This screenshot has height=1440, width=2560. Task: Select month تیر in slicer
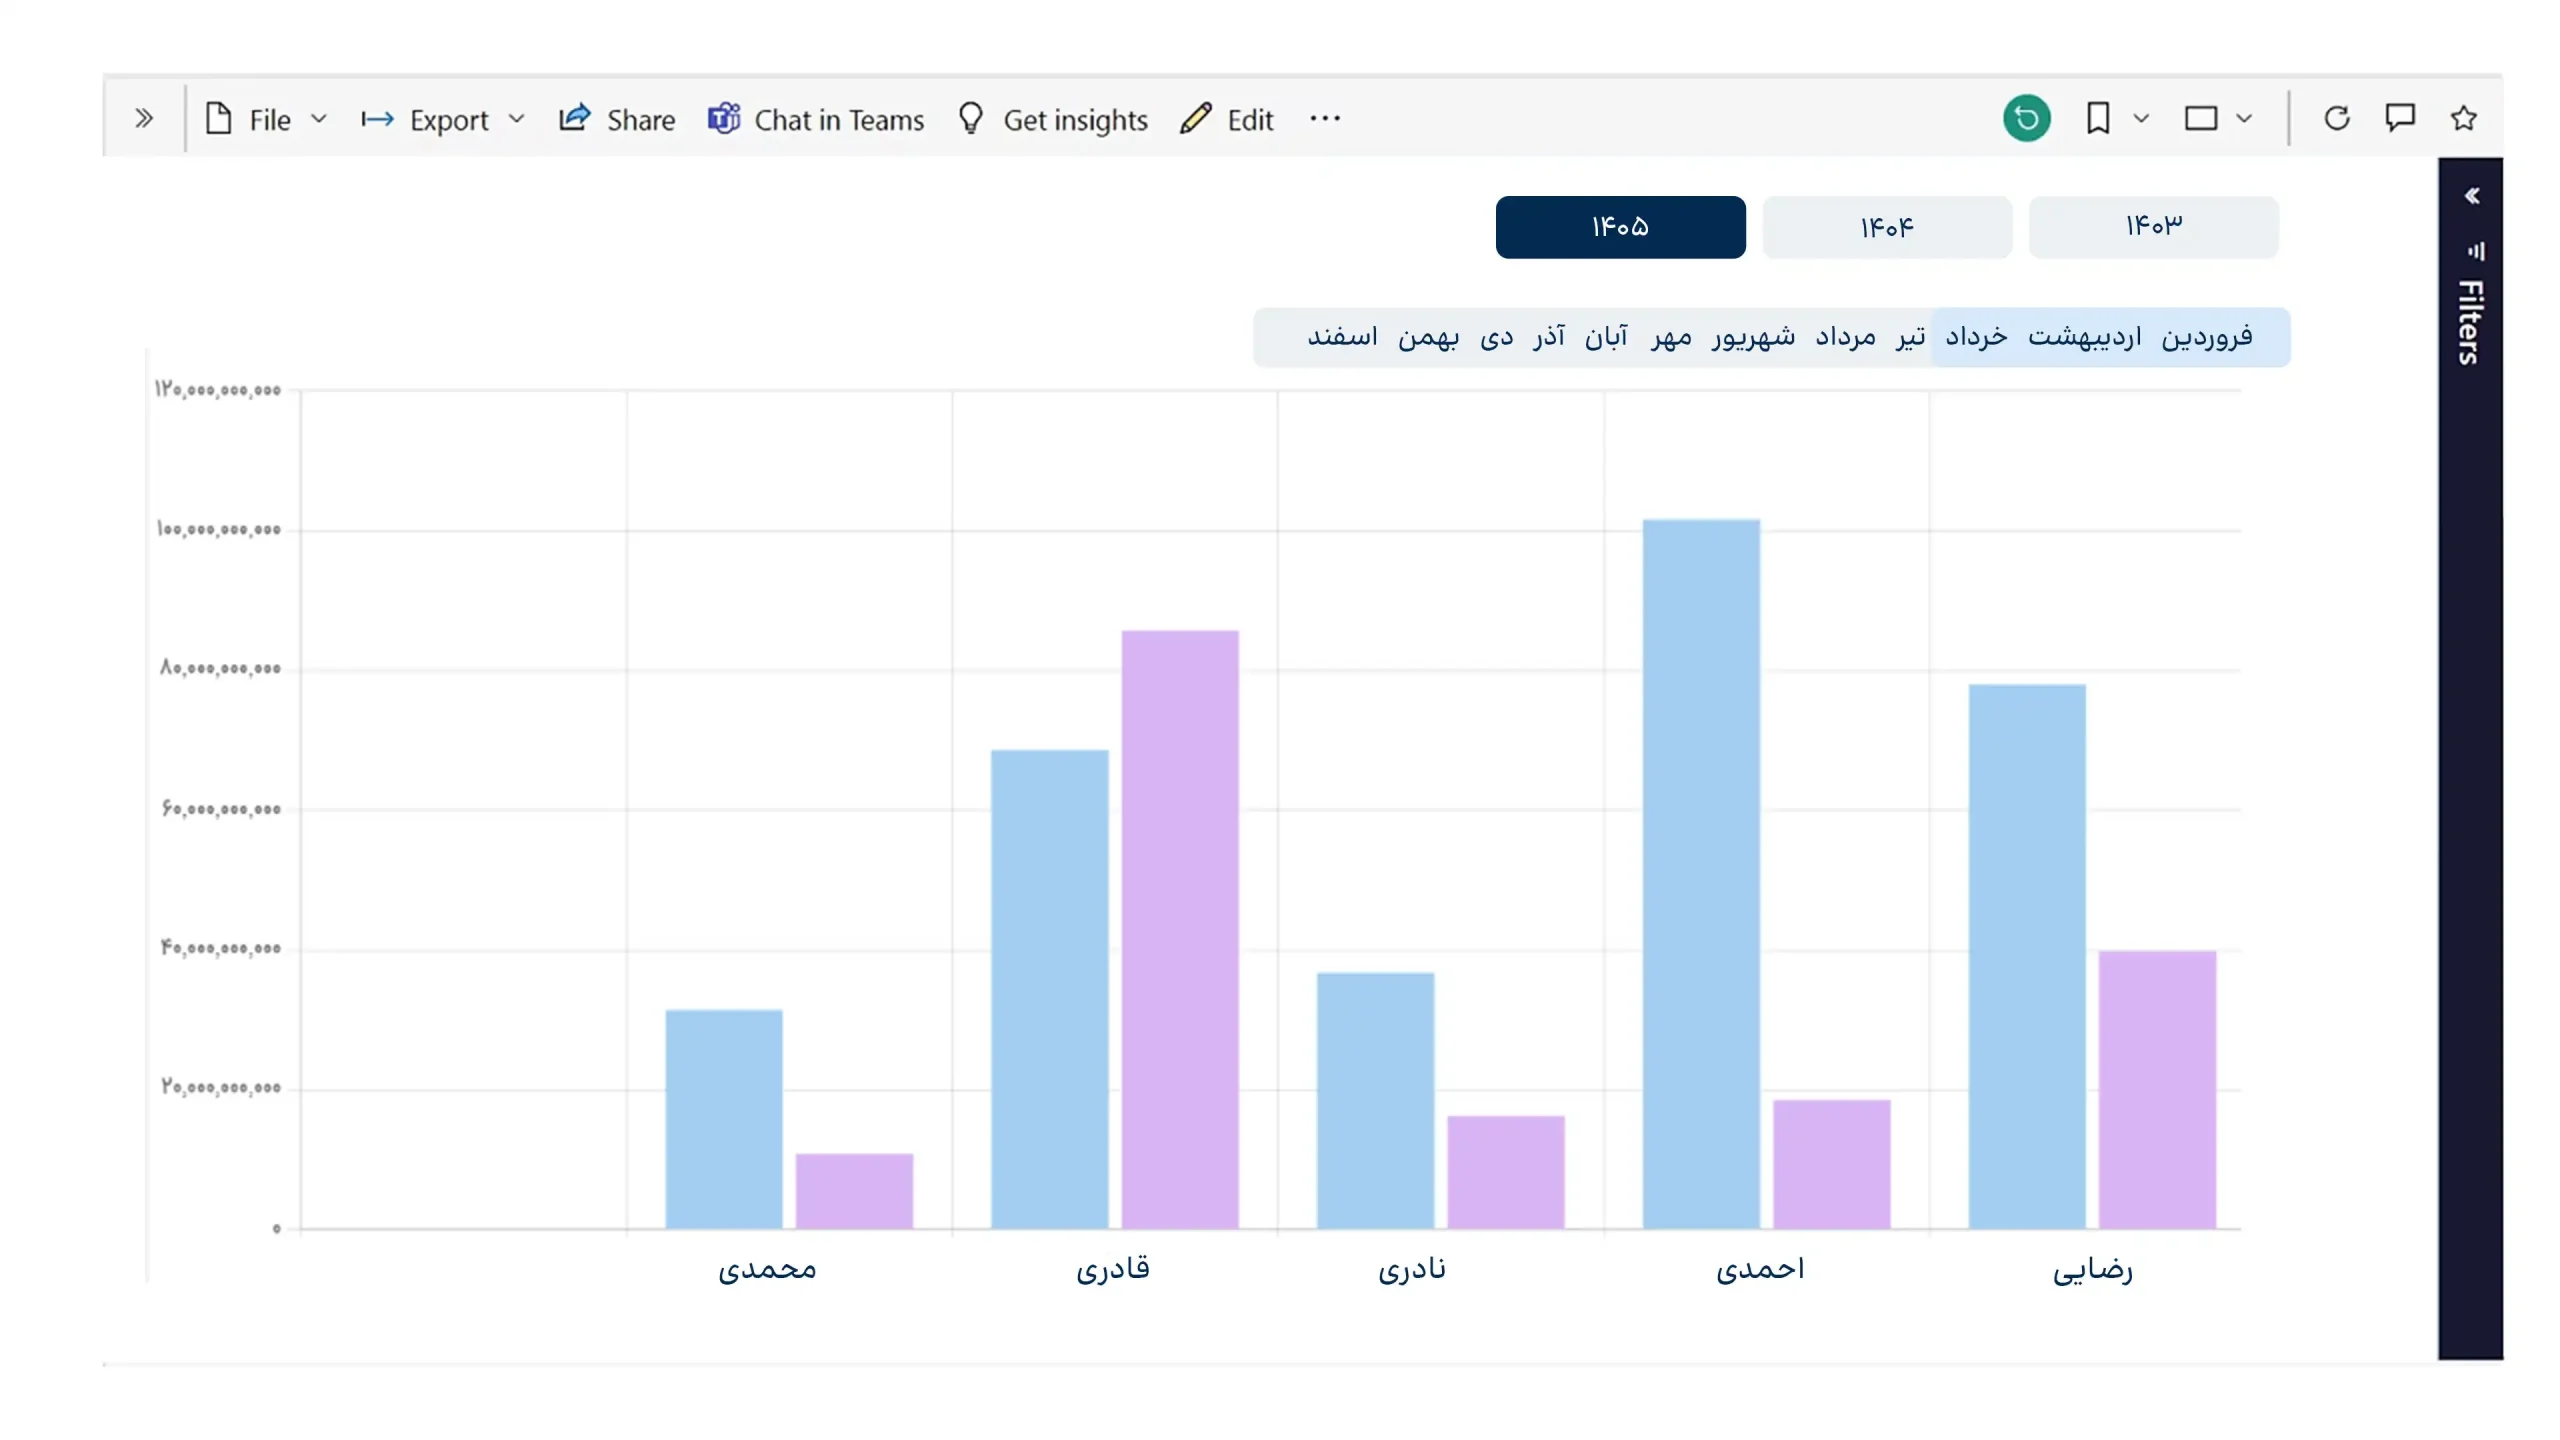pos(1910,337)
